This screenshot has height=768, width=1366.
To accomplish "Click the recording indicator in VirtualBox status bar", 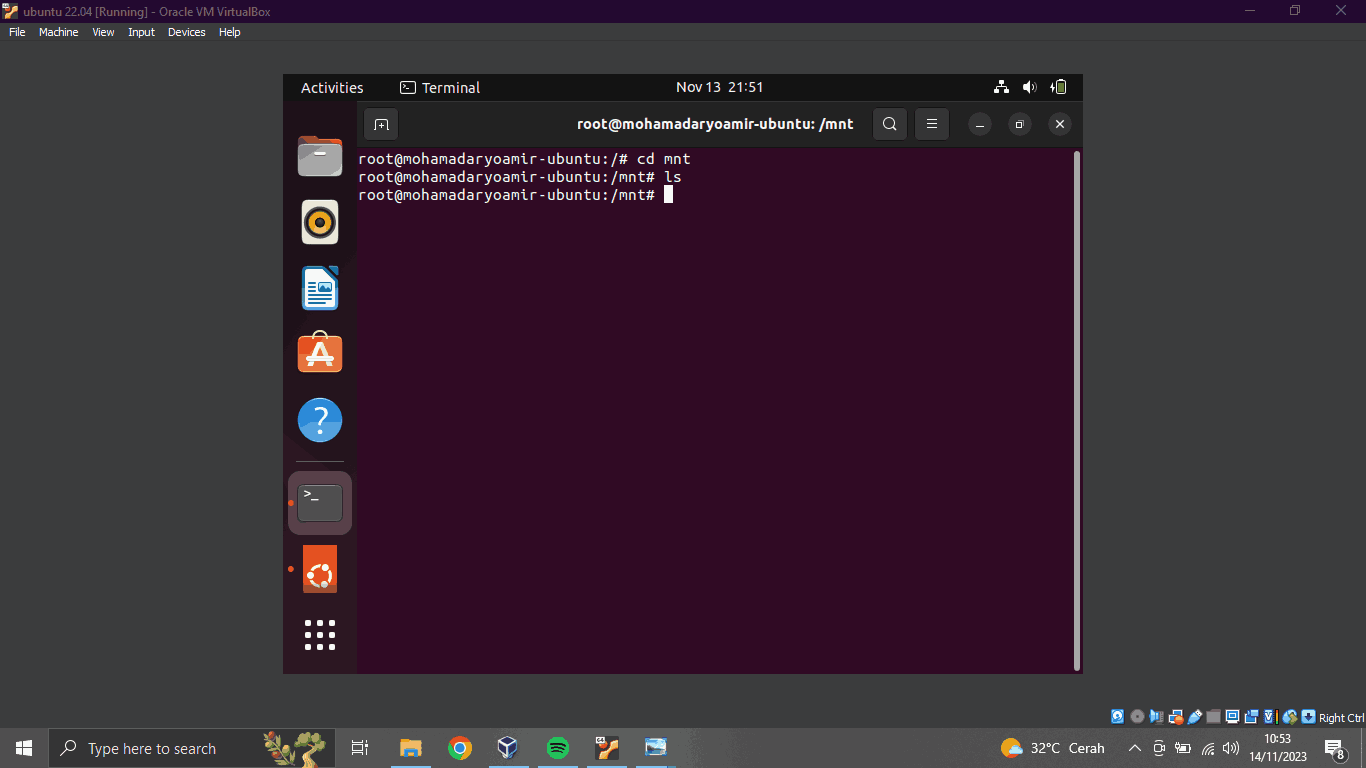I will [1251, 717].
